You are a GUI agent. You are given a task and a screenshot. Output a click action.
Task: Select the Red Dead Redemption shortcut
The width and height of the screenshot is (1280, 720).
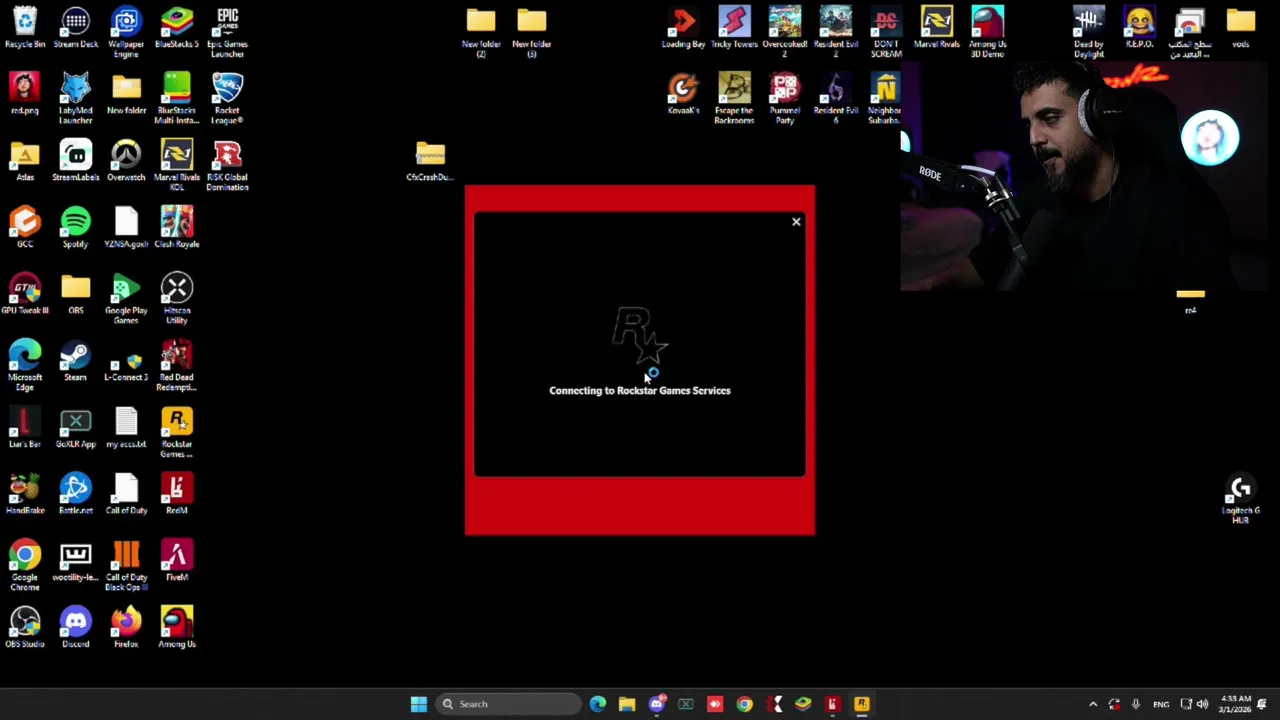click(x=177, y=366)
